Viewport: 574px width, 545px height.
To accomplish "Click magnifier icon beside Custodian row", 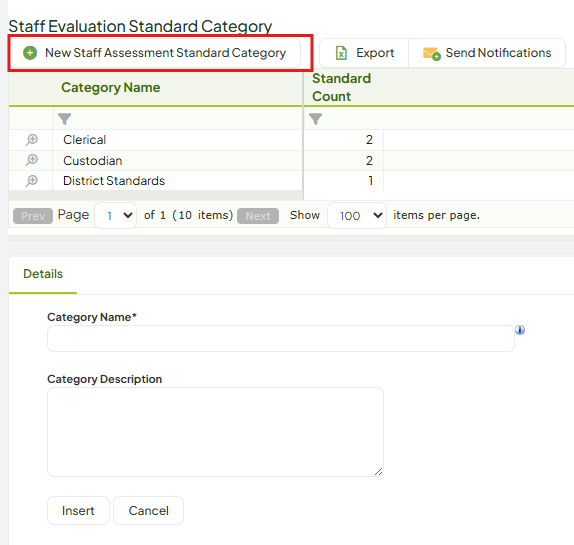I will (32, 160).
